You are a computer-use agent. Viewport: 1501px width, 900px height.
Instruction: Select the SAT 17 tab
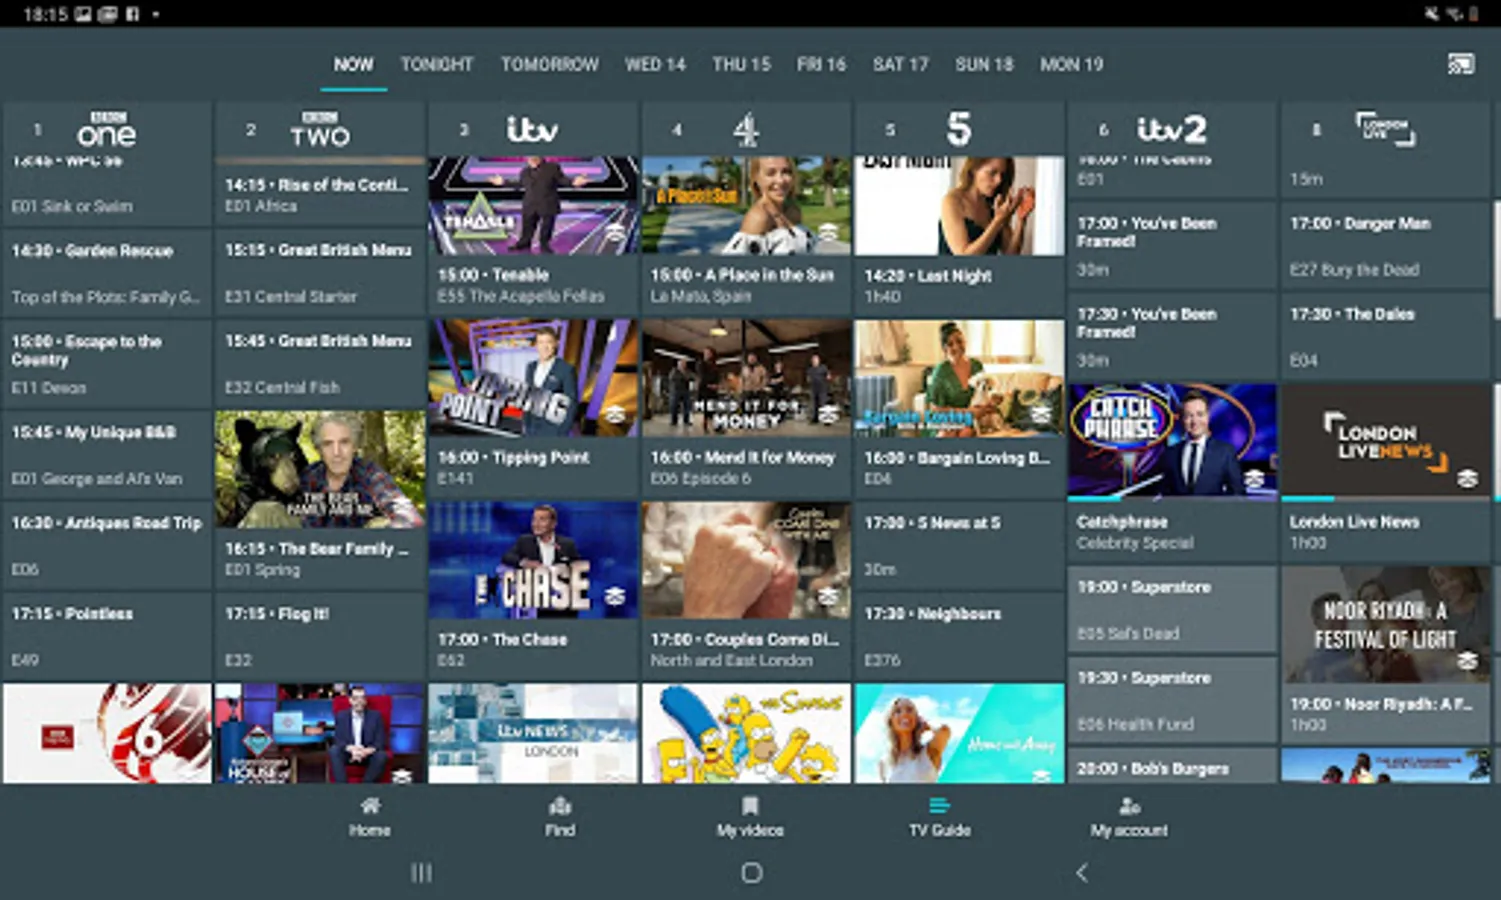pyautogui.click(x=901, y=65)
